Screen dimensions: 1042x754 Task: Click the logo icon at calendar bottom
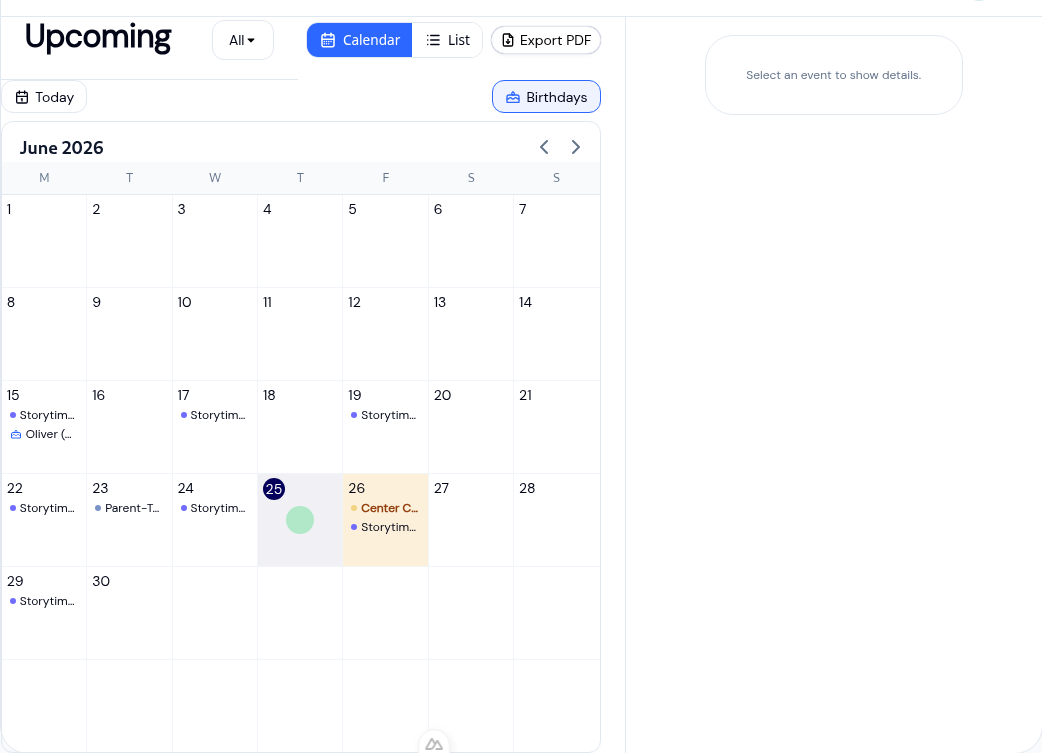tap(434, 744)
